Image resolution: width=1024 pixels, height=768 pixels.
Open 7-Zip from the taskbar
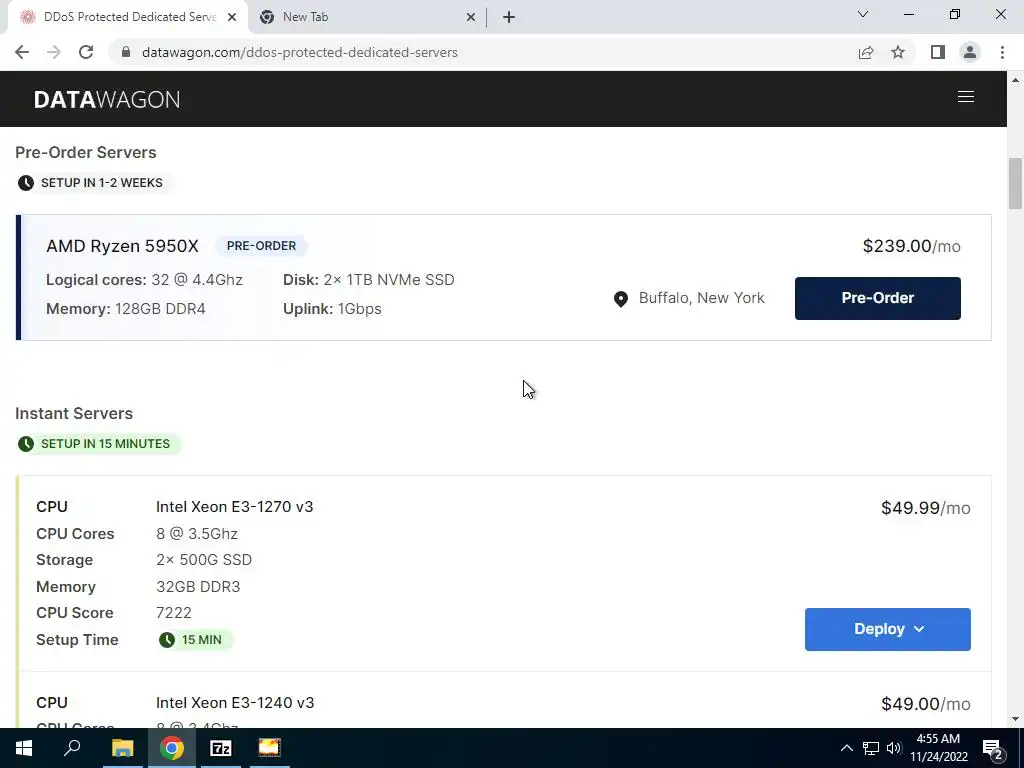pos(221,748)
